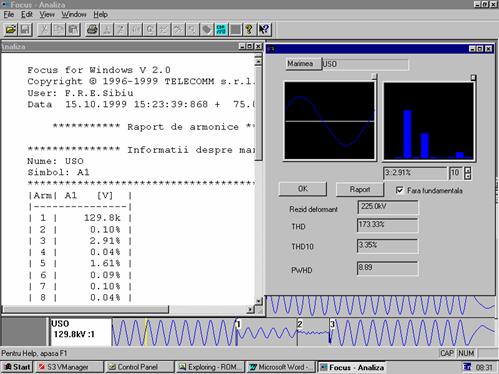Click the report's horizontal scrollbar thumb
The width and height of the screenshot is (499, 374).
click(86, 309)
